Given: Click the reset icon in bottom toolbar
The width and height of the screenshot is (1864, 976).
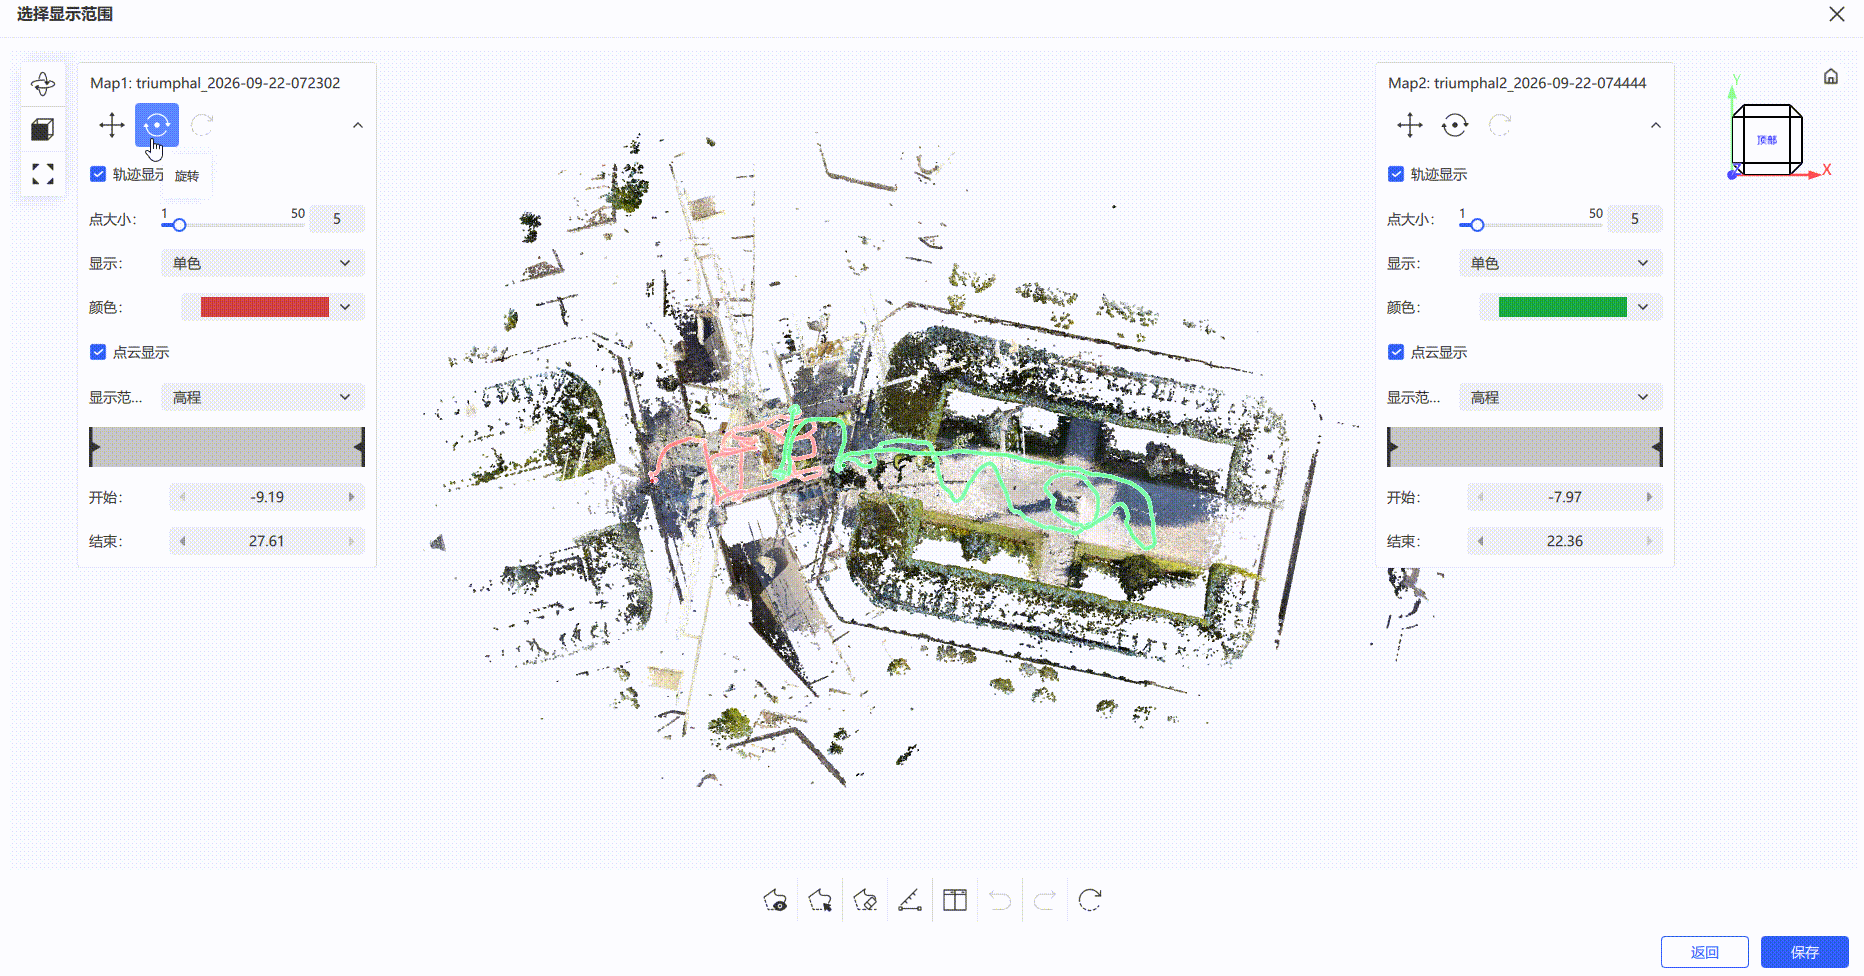Looking at the screenshot, I should pos(1090,900).
